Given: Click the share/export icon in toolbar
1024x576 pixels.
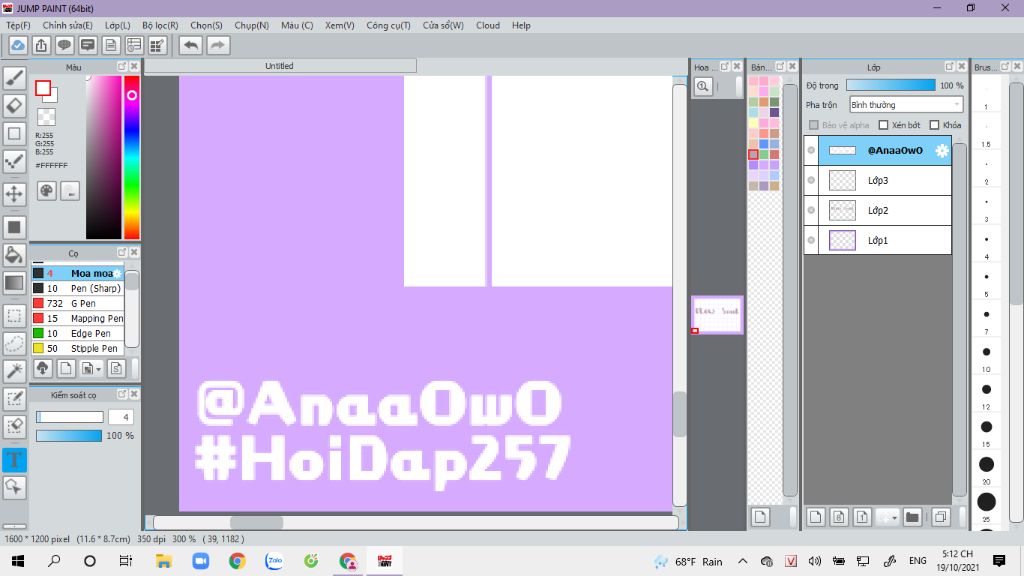Looking at the screenshot, I should coord(41,45).
